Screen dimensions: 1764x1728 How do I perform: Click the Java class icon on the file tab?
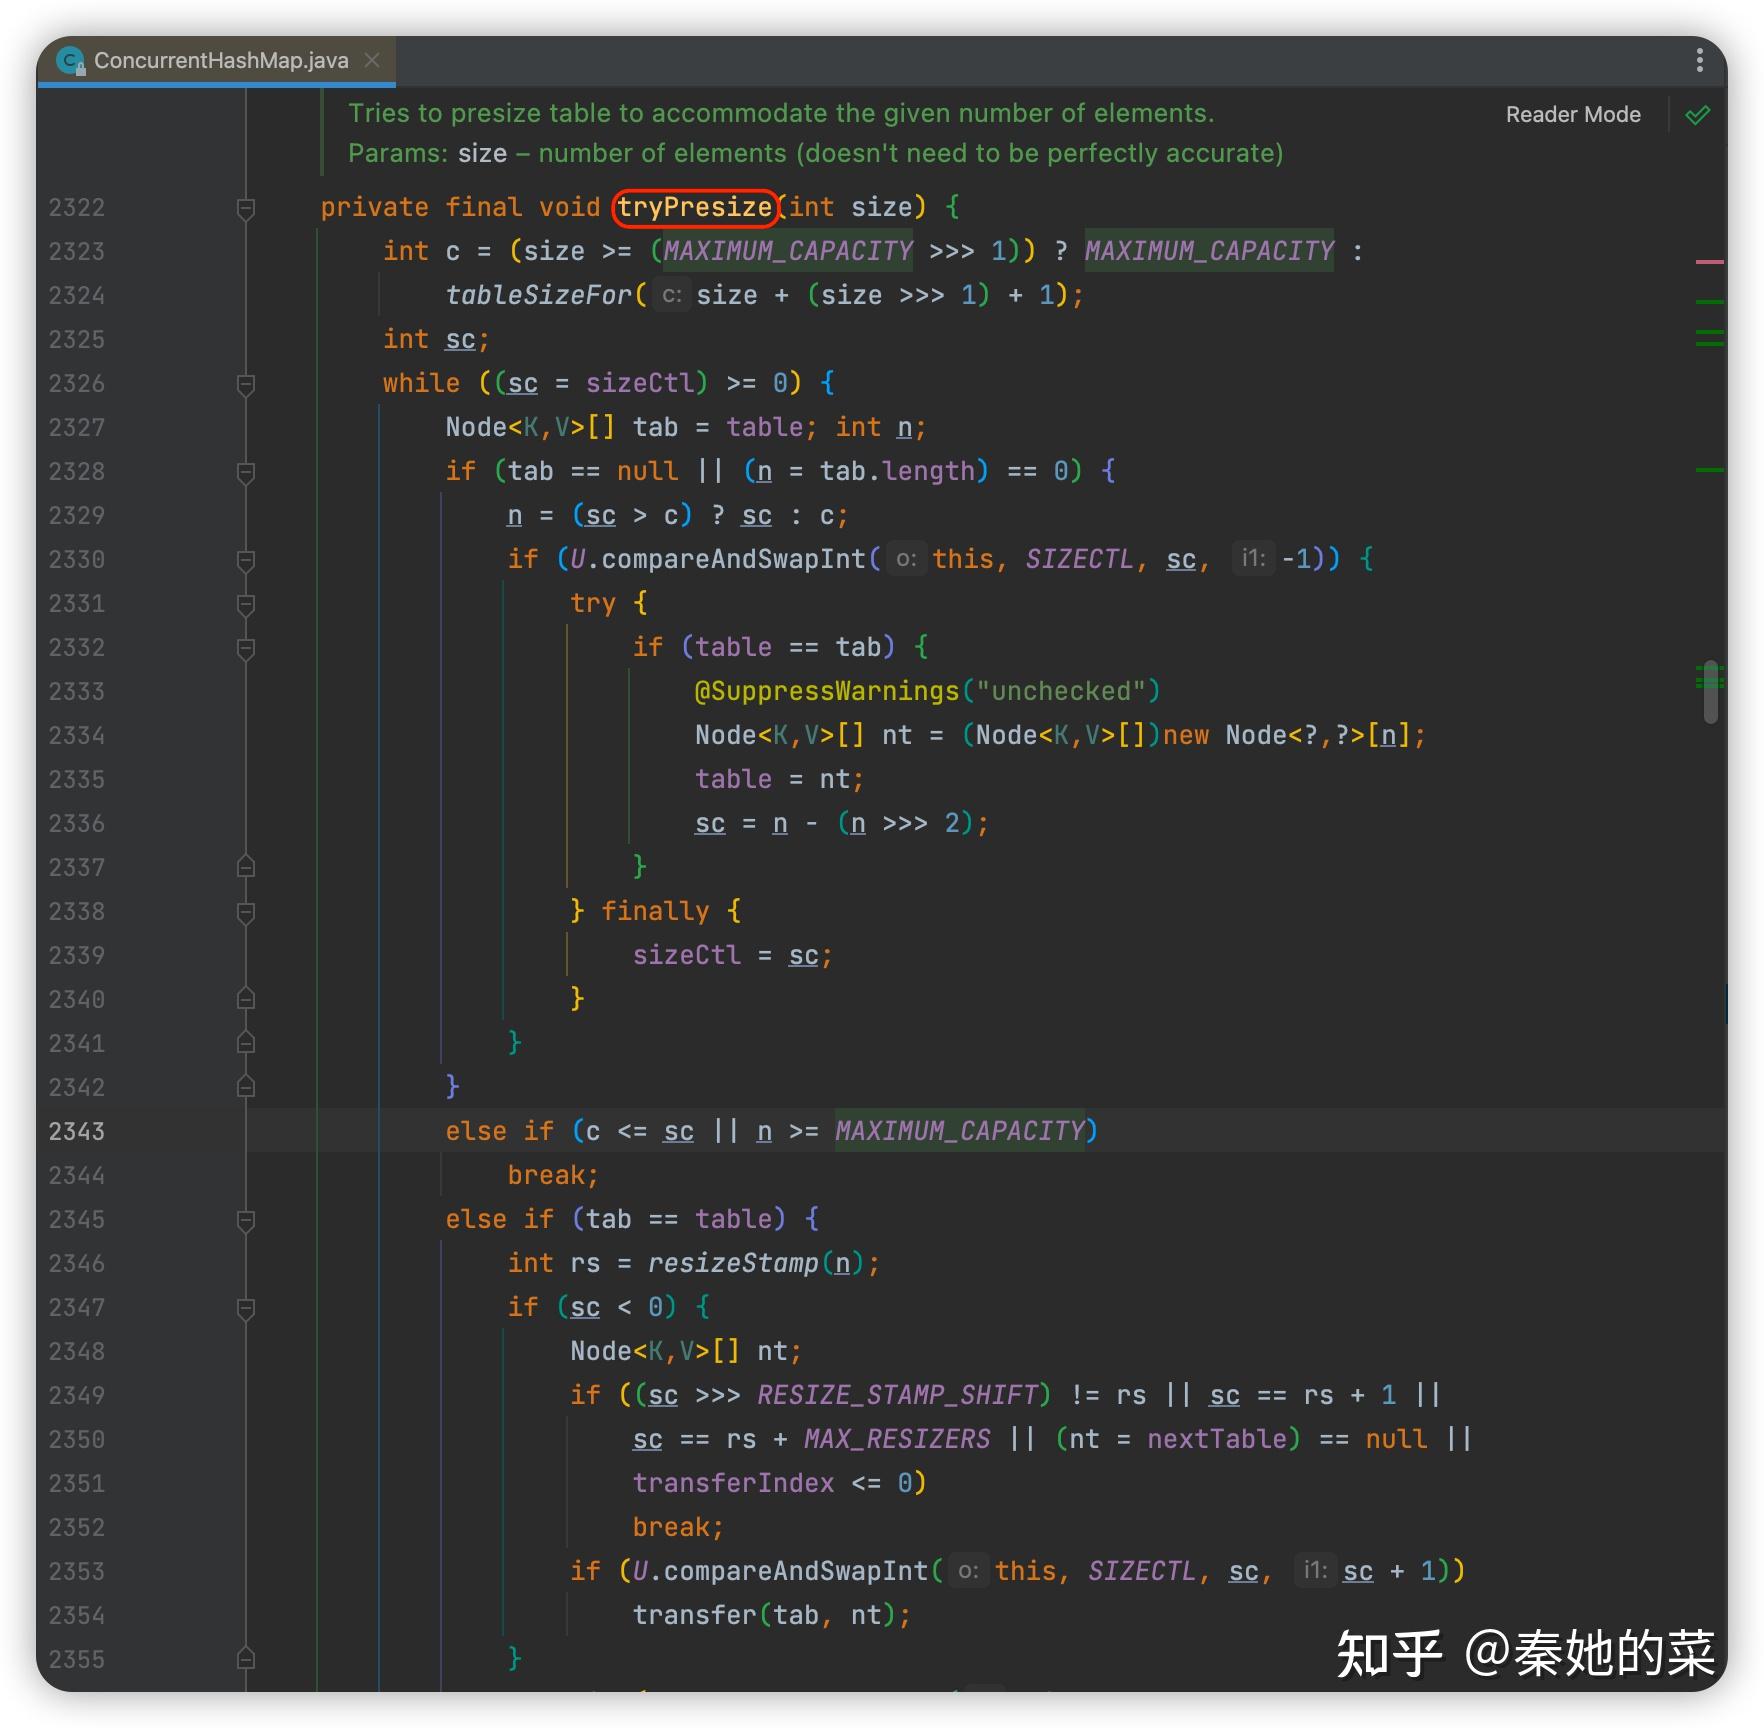point(68,60)
